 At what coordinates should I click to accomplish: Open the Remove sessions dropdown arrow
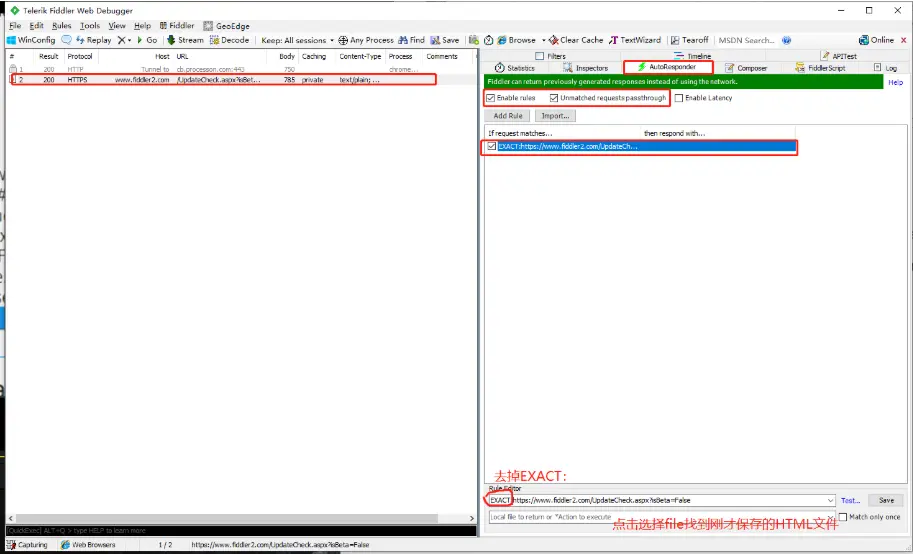click(129, 40)
